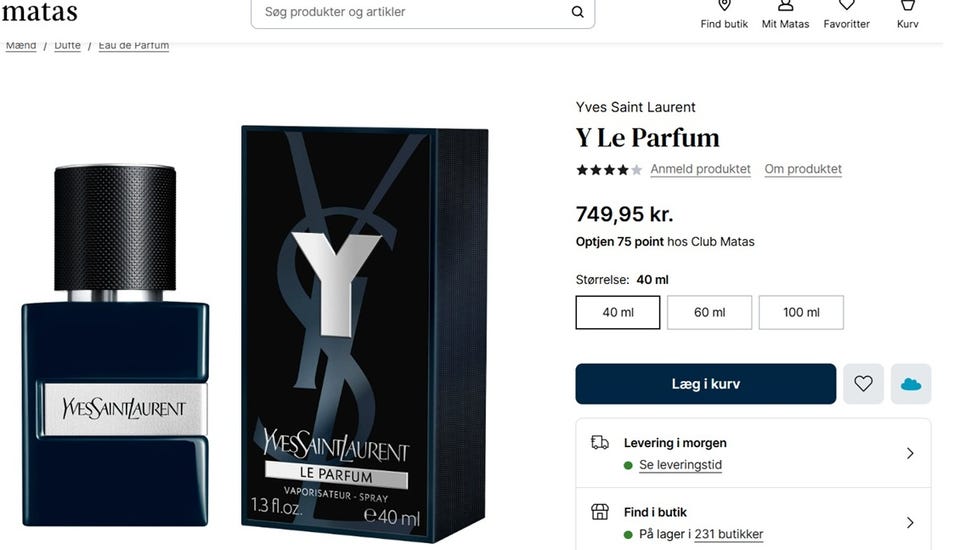
Task: Click the search magnifier icon
Action: [x=577, y=12]
